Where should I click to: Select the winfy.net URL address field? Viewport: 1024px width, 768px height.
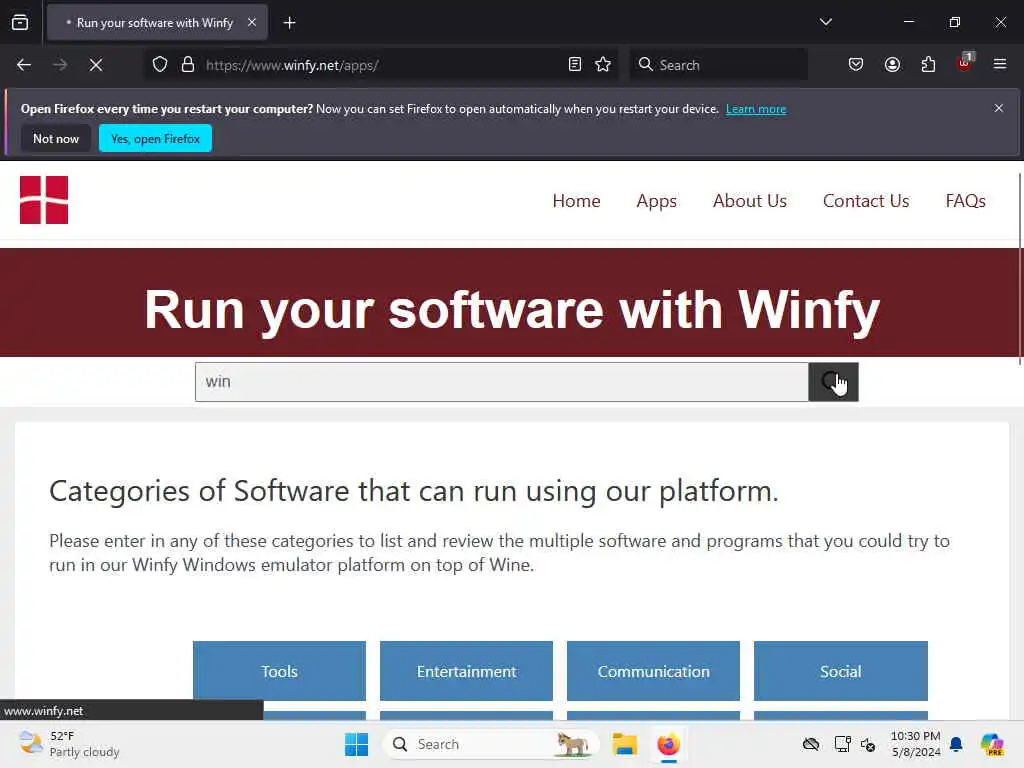[379, 65]
